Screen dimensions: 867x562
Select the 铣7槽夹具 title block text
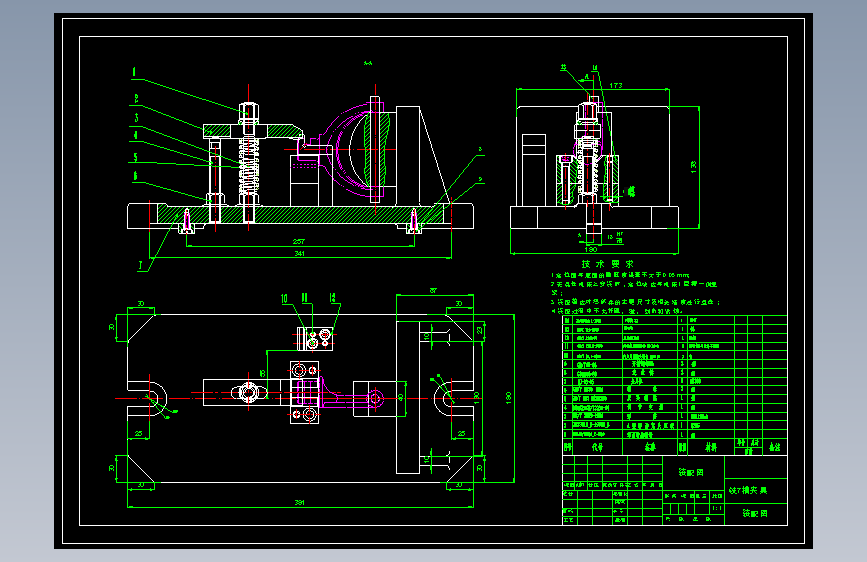[x=748, y=490]
